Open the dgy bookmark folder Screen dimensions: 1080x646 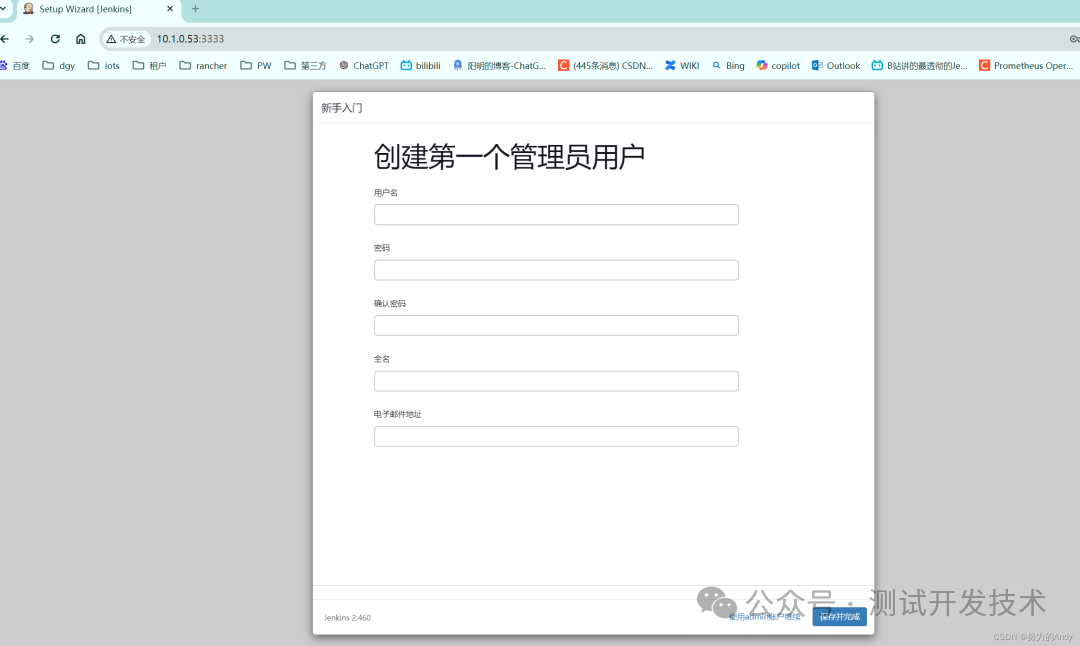point(59,65)
